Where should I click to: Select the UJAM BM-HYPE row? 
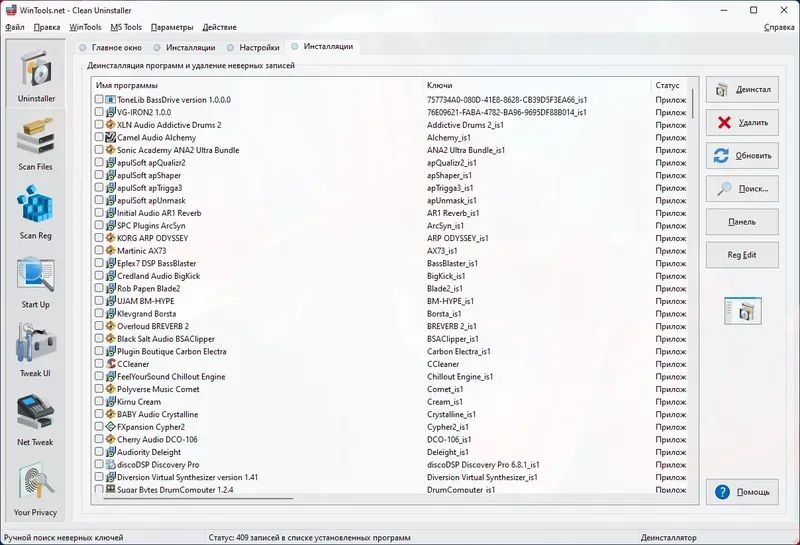[x=390, y=301]
